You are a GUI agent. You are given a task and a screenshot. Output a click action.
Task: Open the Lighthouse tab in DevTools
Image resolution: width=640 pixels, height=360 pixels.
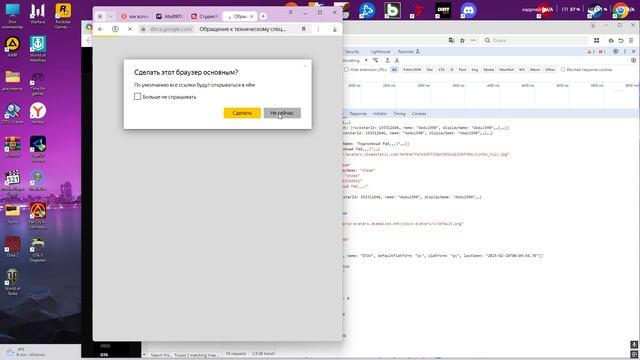pos(380,52)
